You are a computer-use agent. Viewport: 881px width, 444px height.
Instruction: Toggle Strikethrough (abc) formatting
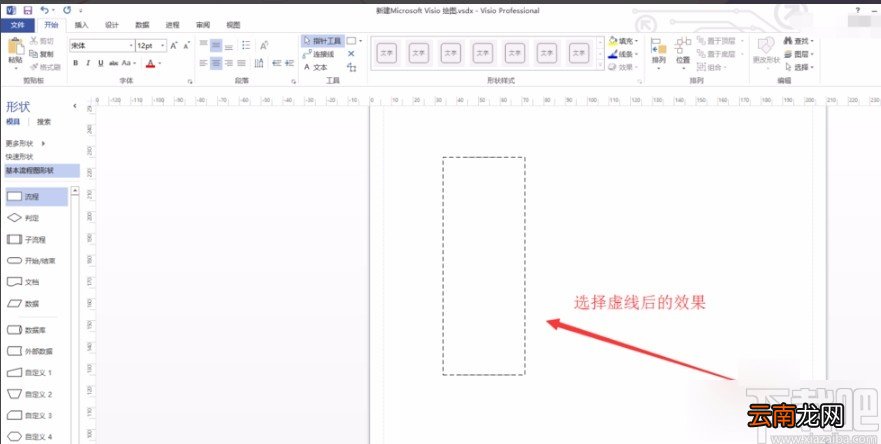tap(113, 63)
